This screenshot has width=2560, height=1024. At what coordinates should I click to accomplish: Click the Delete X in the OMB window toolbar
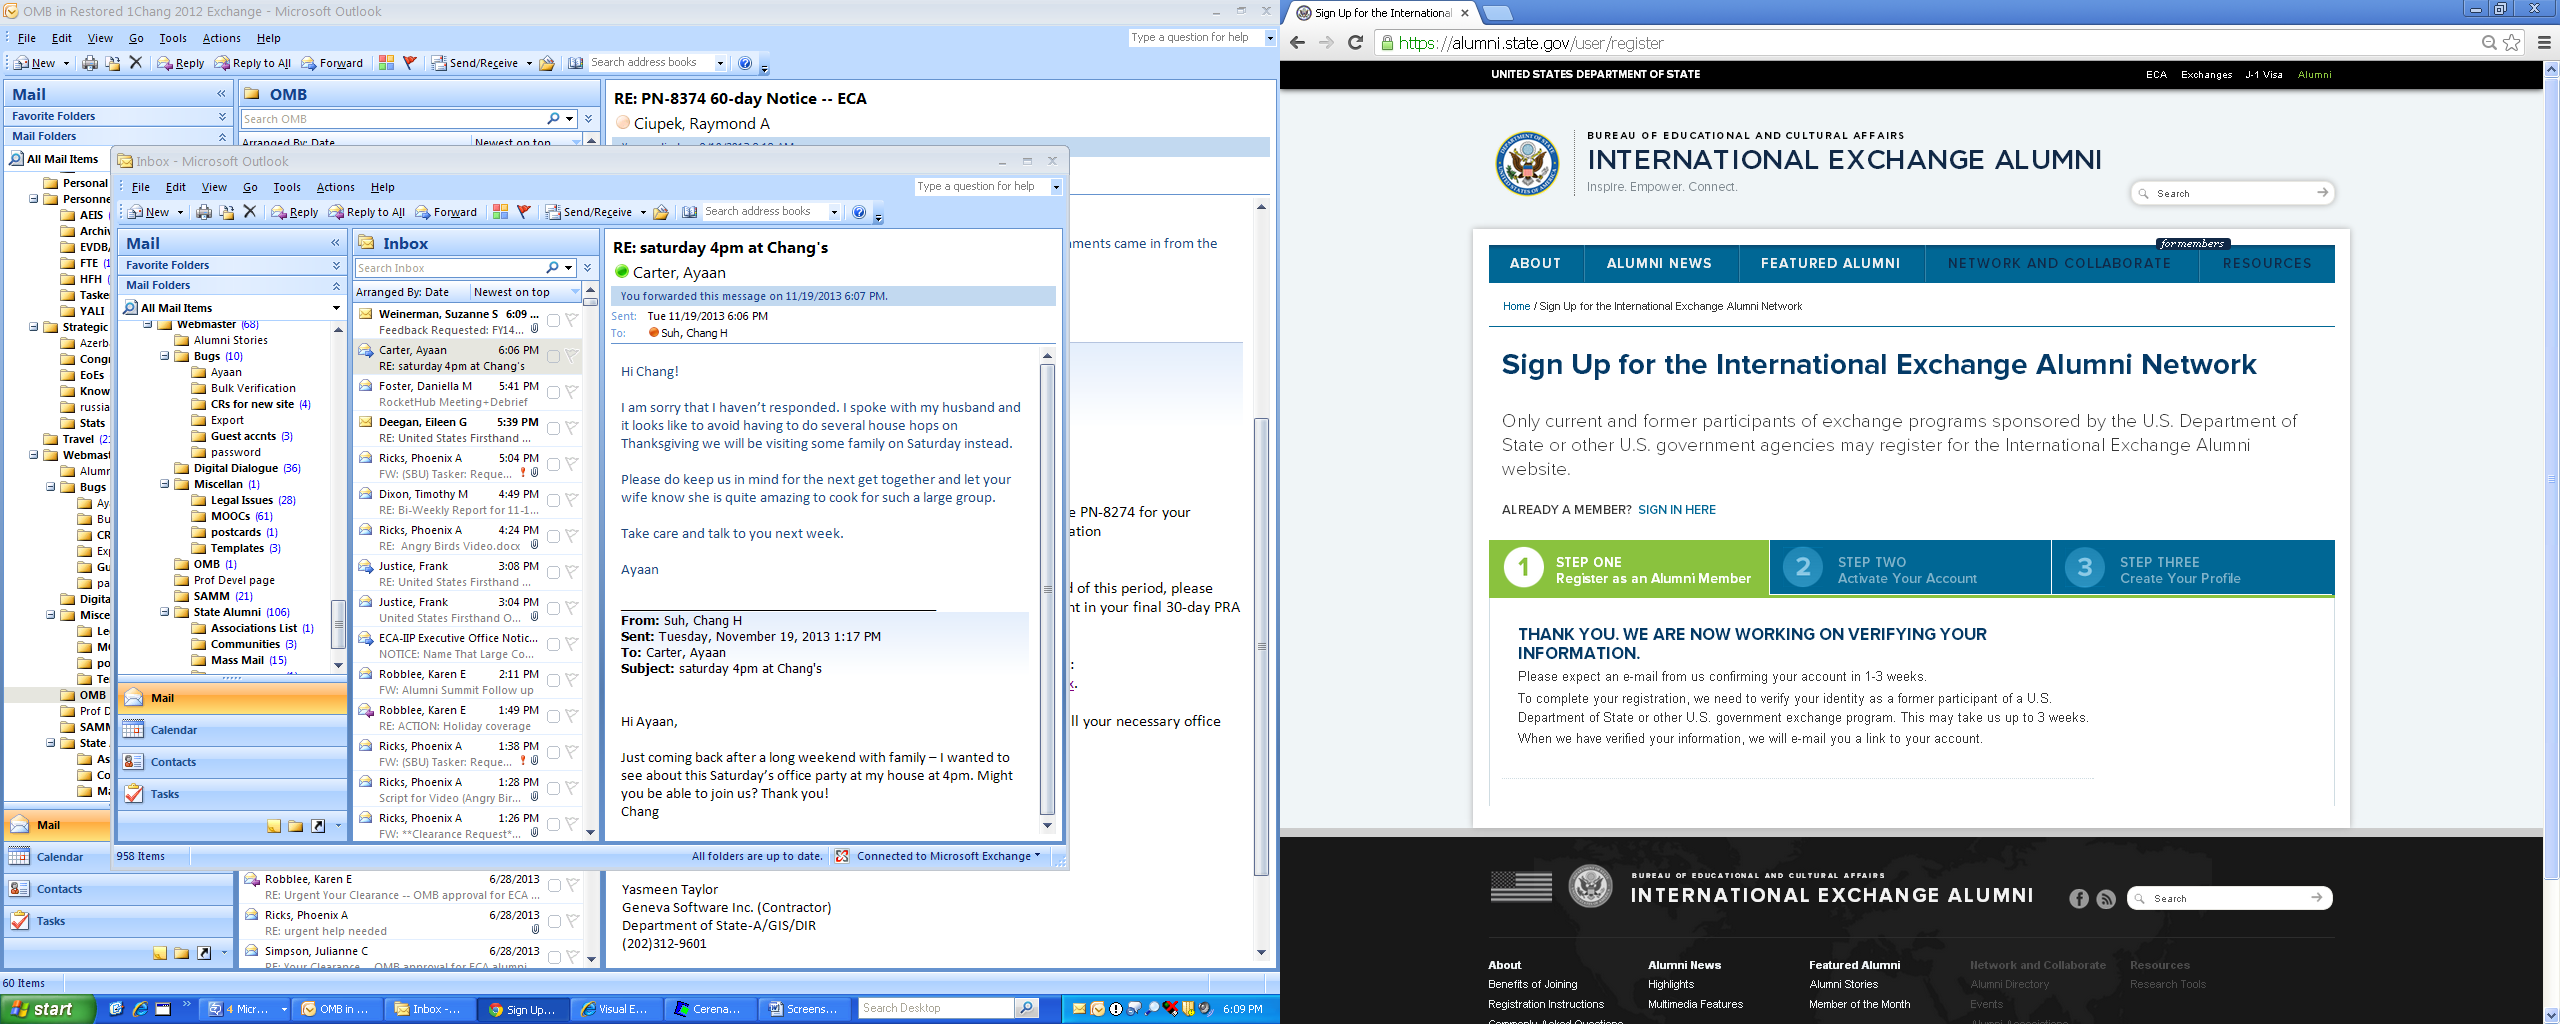[136, 63]
